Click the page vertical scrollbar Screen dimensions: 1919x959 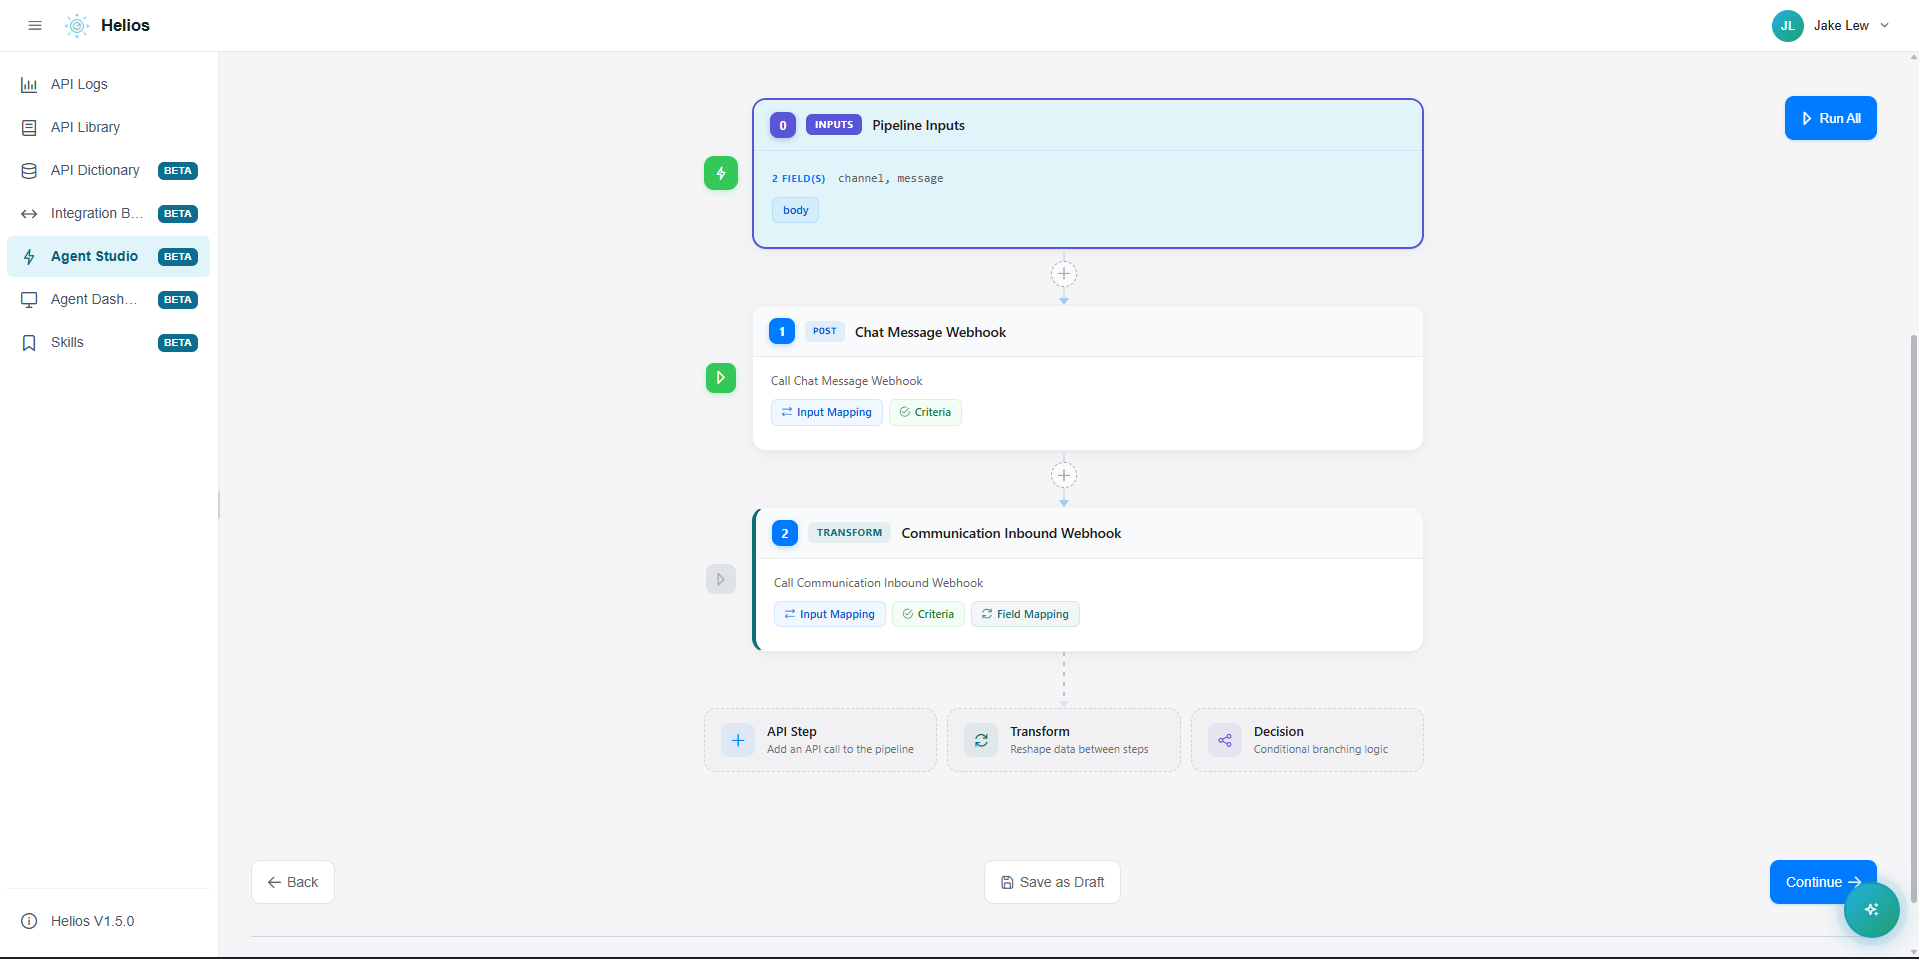pos(1913,620)
